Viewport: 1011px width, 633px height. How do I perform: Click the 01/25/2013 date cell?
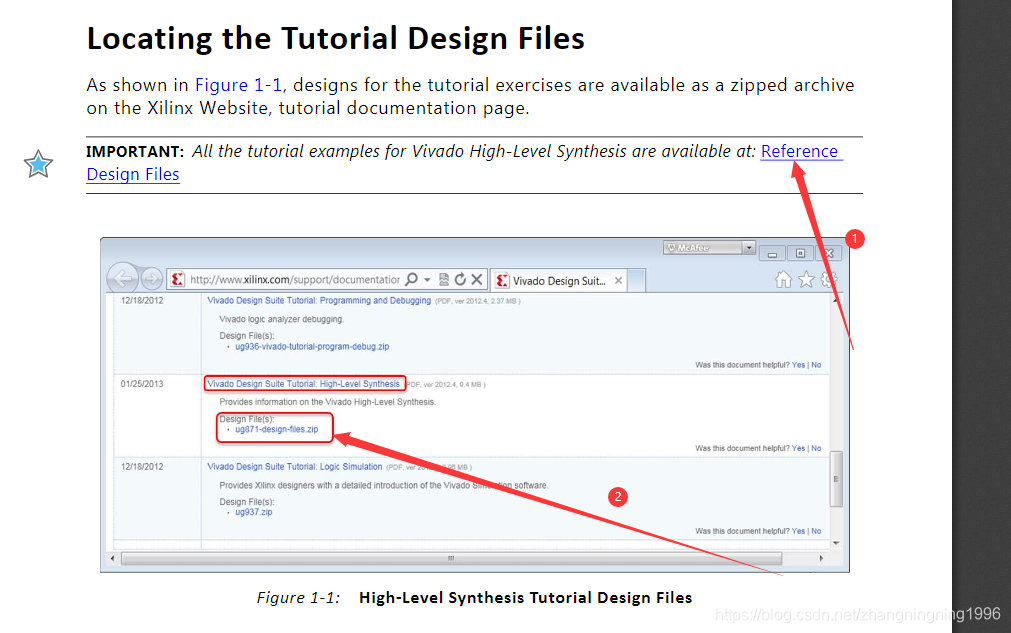(142, 384)
